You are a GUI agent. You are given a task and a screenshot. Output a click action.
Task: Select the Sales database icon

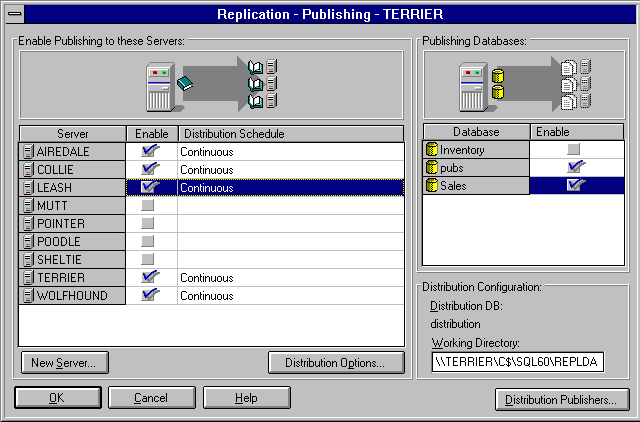click(432, 186)
